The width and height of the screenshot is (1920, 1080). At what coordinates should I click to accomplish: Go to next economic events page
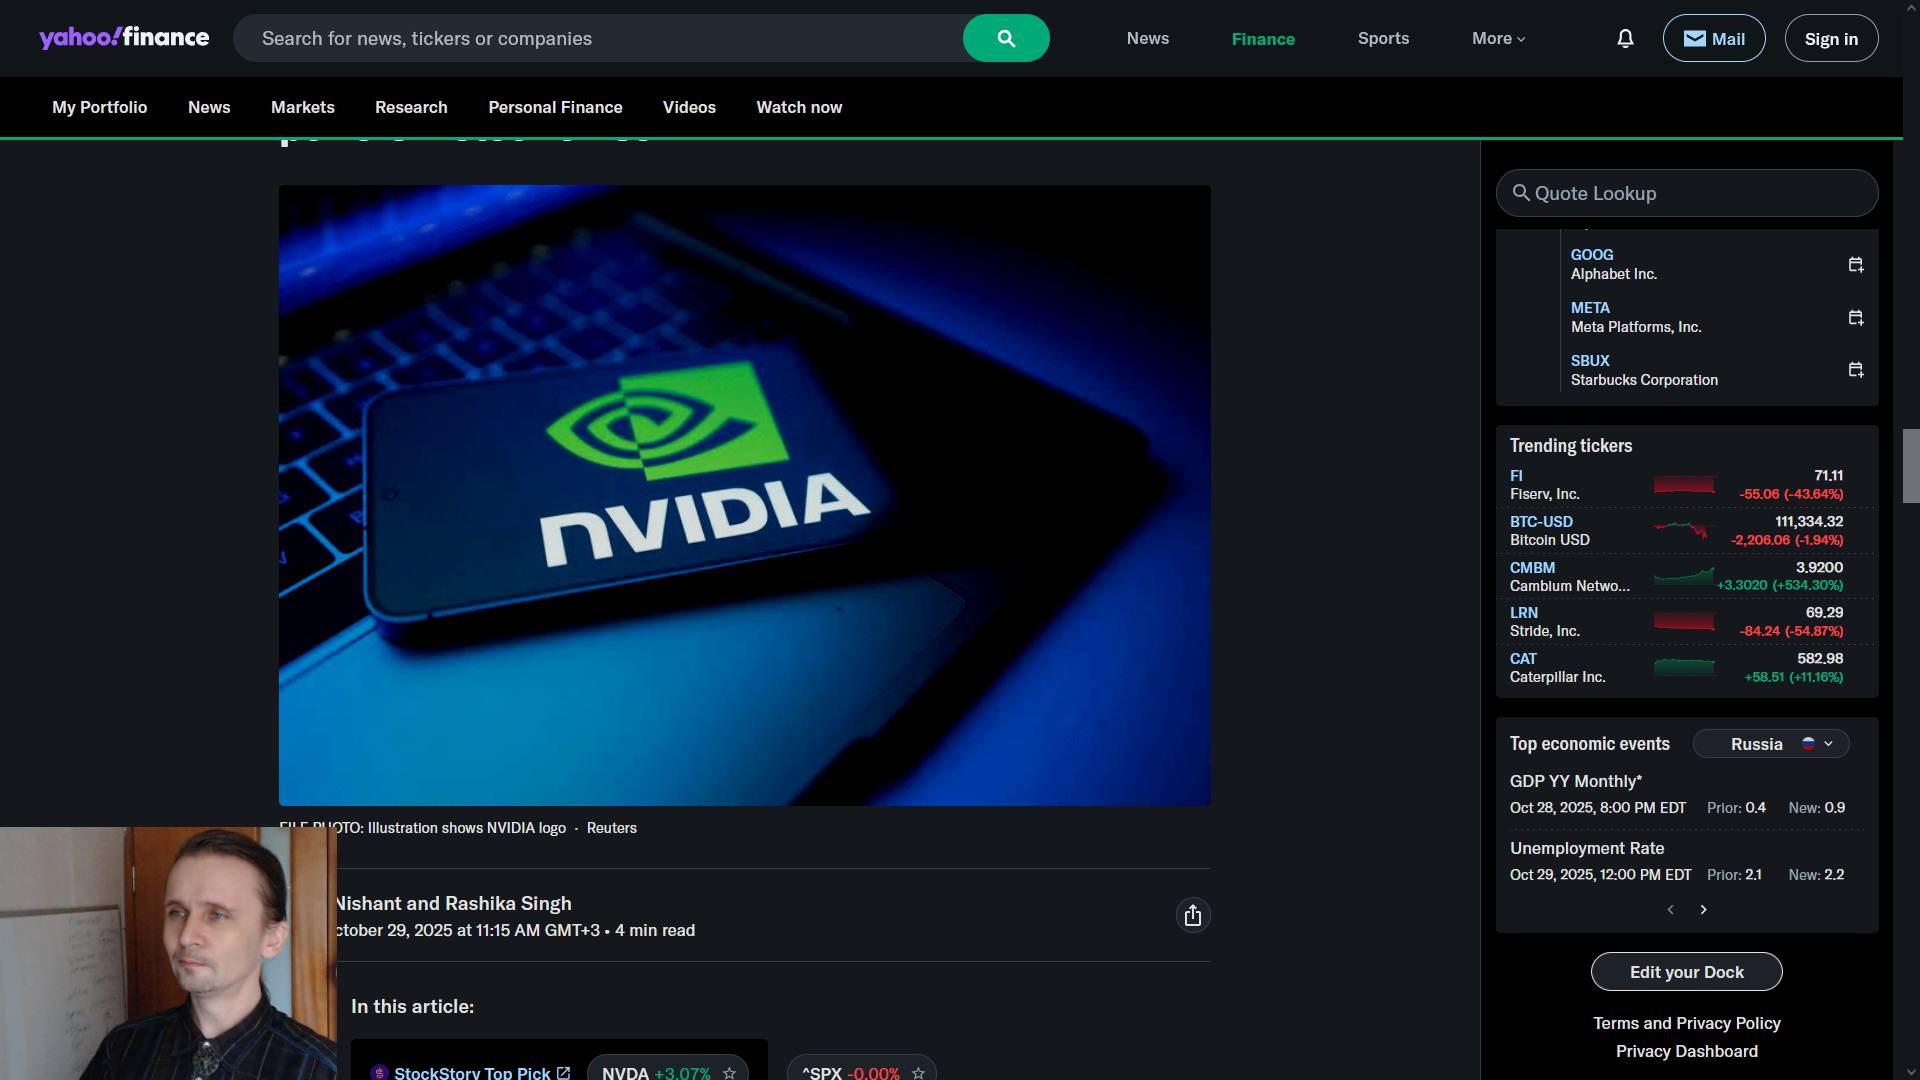(x=1703, y=909)
